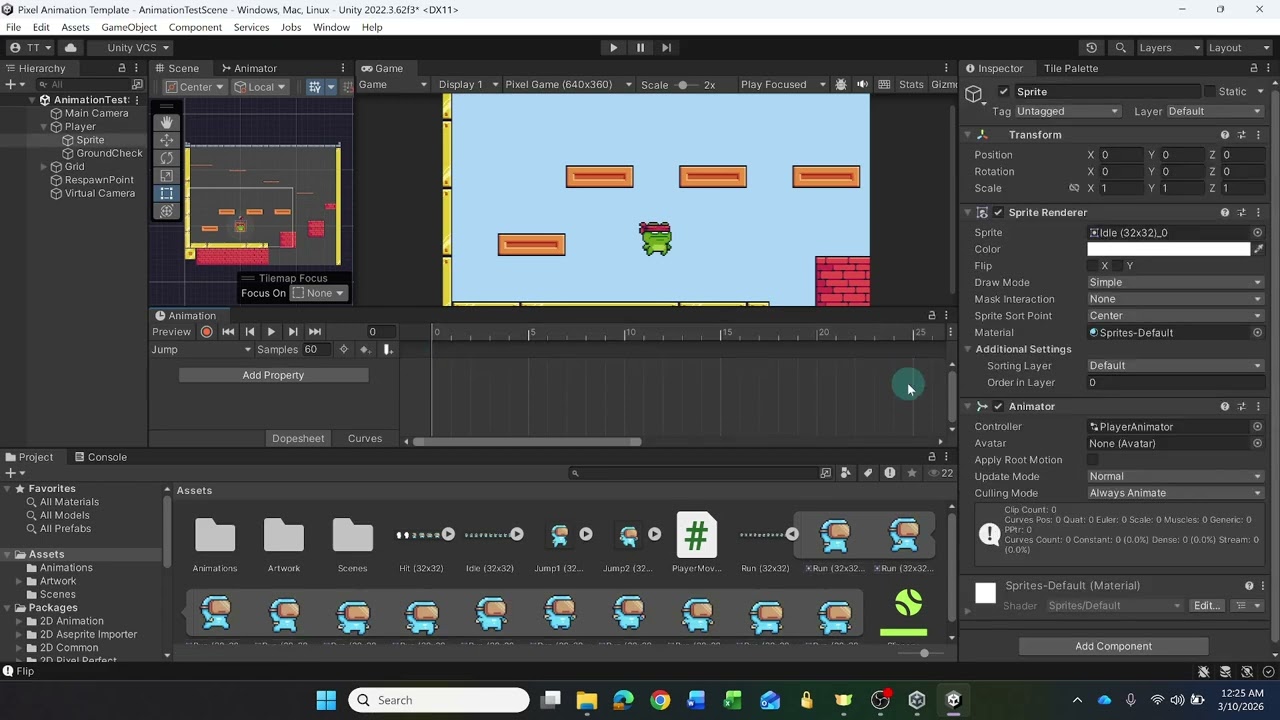Disable the Animator component checkbox
Screen dimensions: 1280x720
pyautogui.click(x=998, y=406)
